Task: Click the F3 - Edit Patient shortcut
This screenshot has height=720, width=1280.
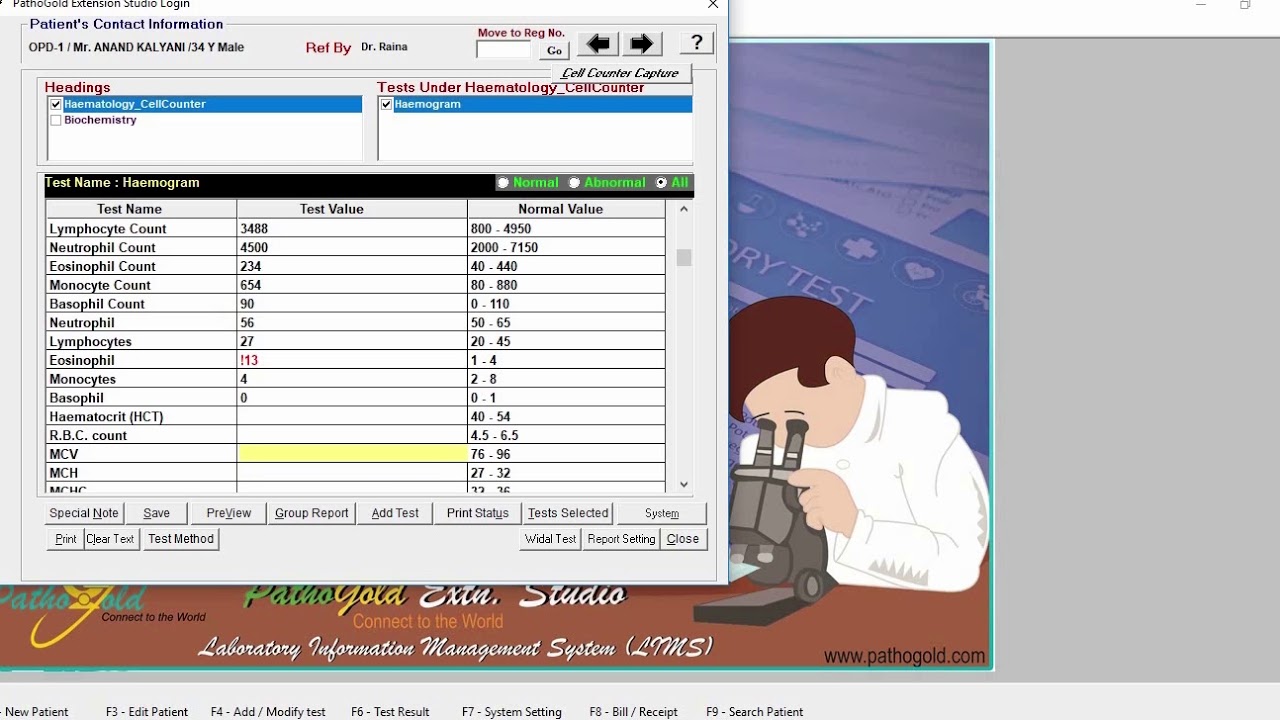Action: pyautogui.click(x=147, y=712)
